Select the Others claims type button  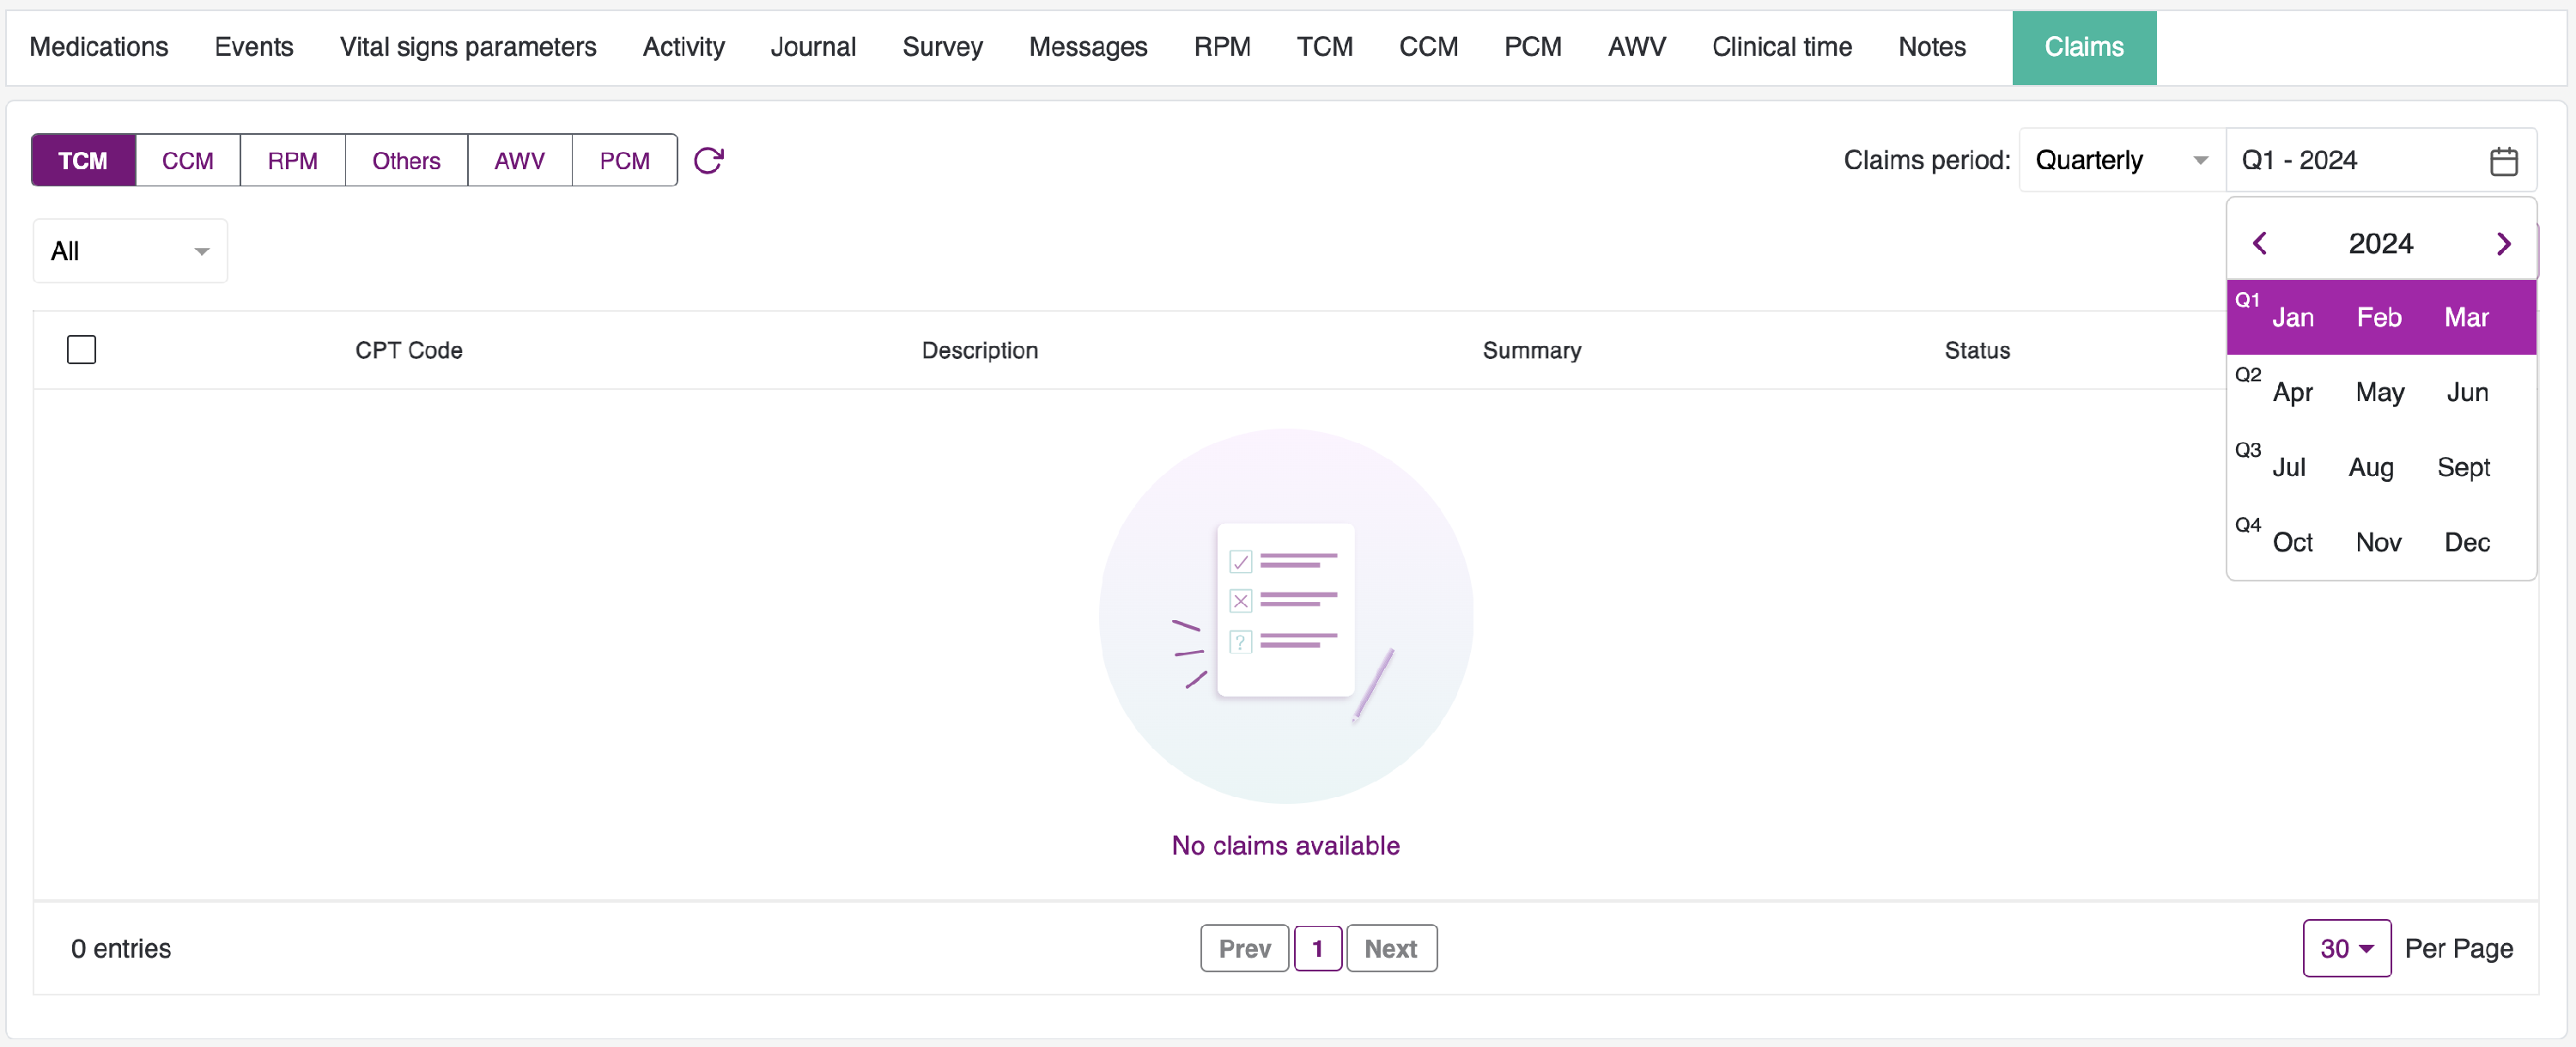pos(406,160)
